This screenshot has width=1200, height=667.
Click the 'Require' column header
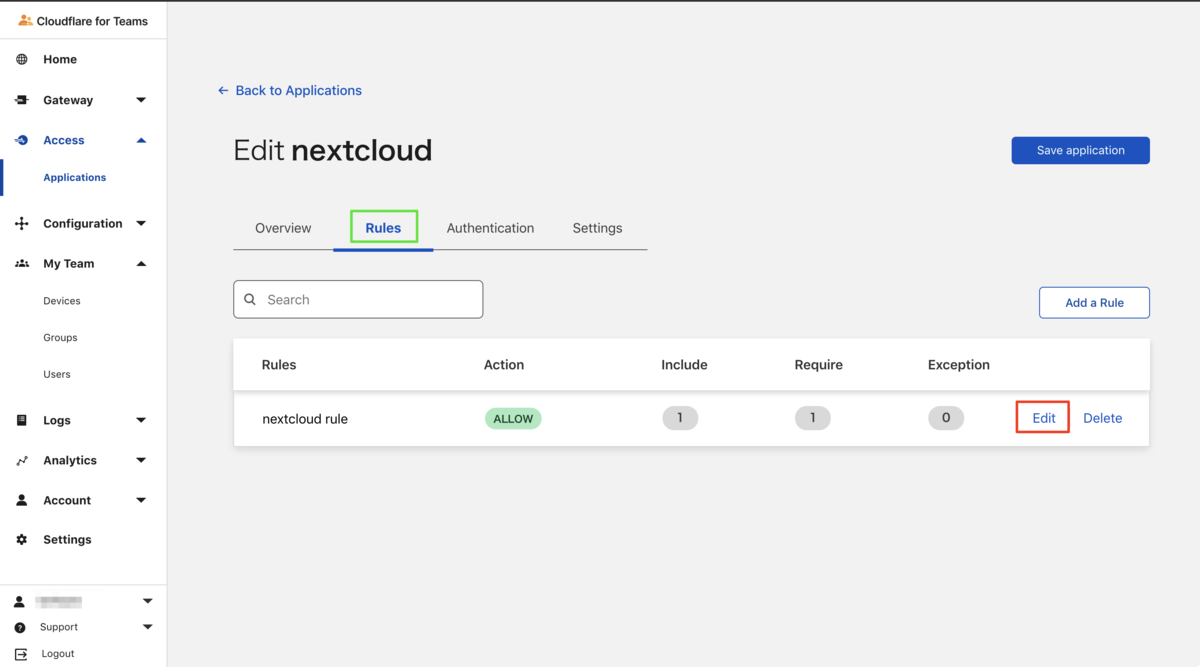[x=819, y=365]
